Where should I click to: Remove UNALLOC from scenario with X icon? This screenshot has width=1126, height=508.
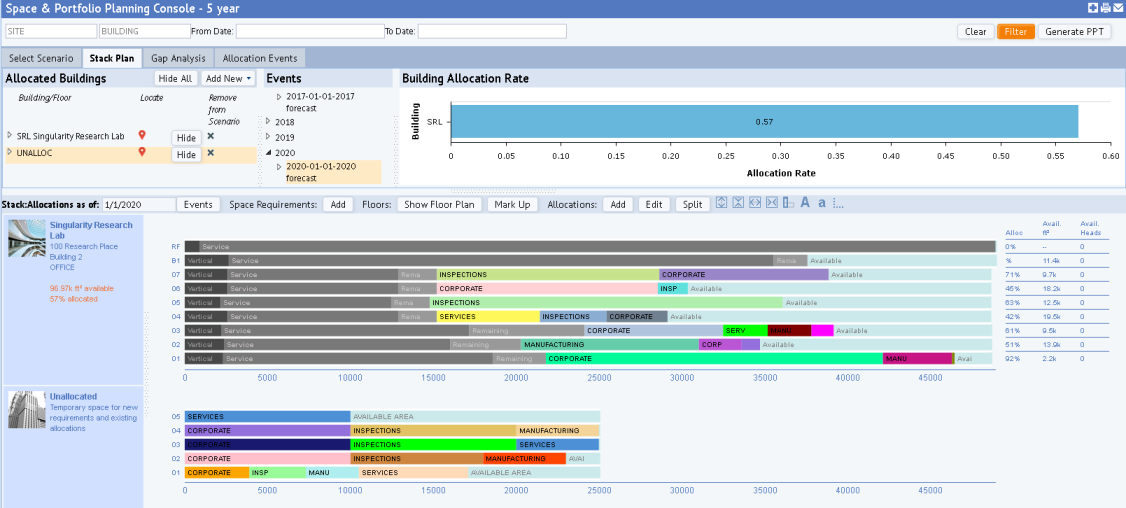click(x=210, y=153)
